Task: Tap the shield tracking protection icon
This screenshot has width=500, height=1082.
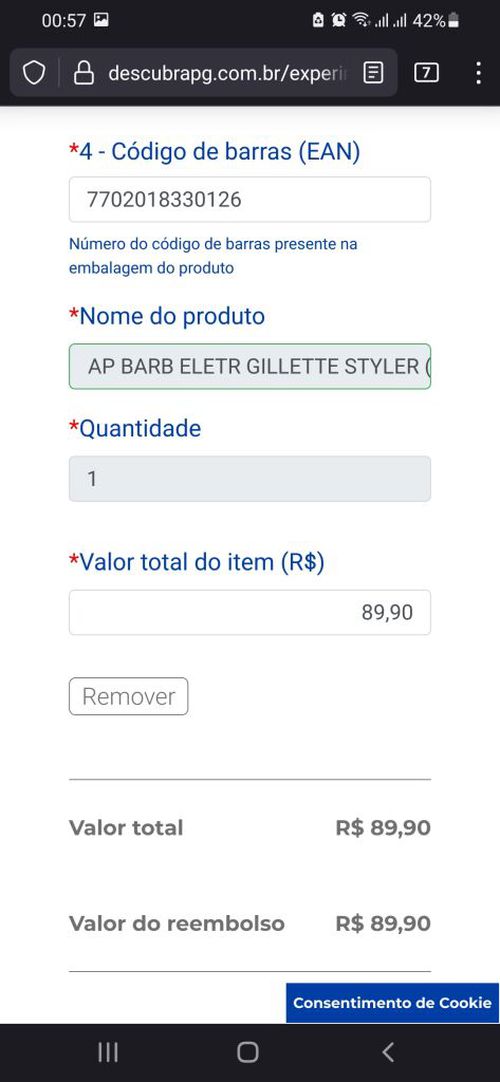Action: click(x=34, y=72)
